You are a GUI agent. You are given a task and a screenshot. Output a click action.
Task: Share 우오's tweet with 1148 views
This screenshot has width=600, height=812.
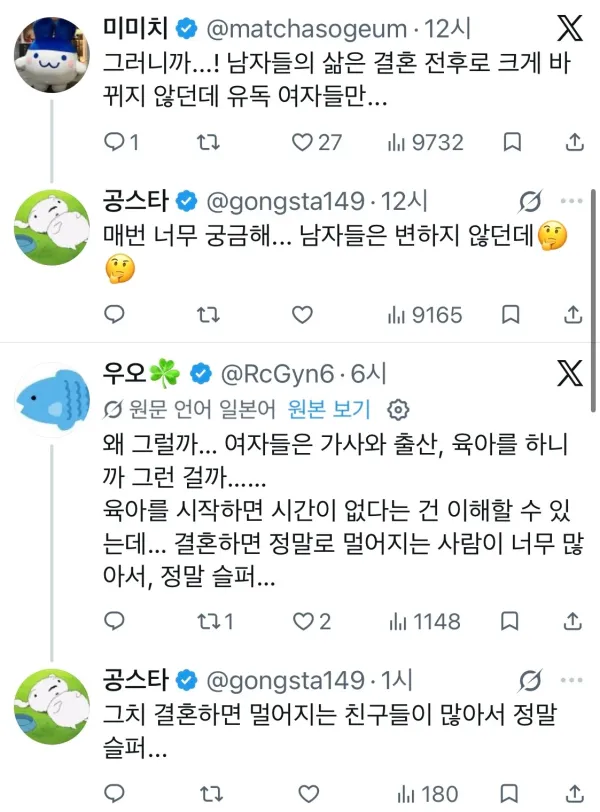tap(573, 621)
